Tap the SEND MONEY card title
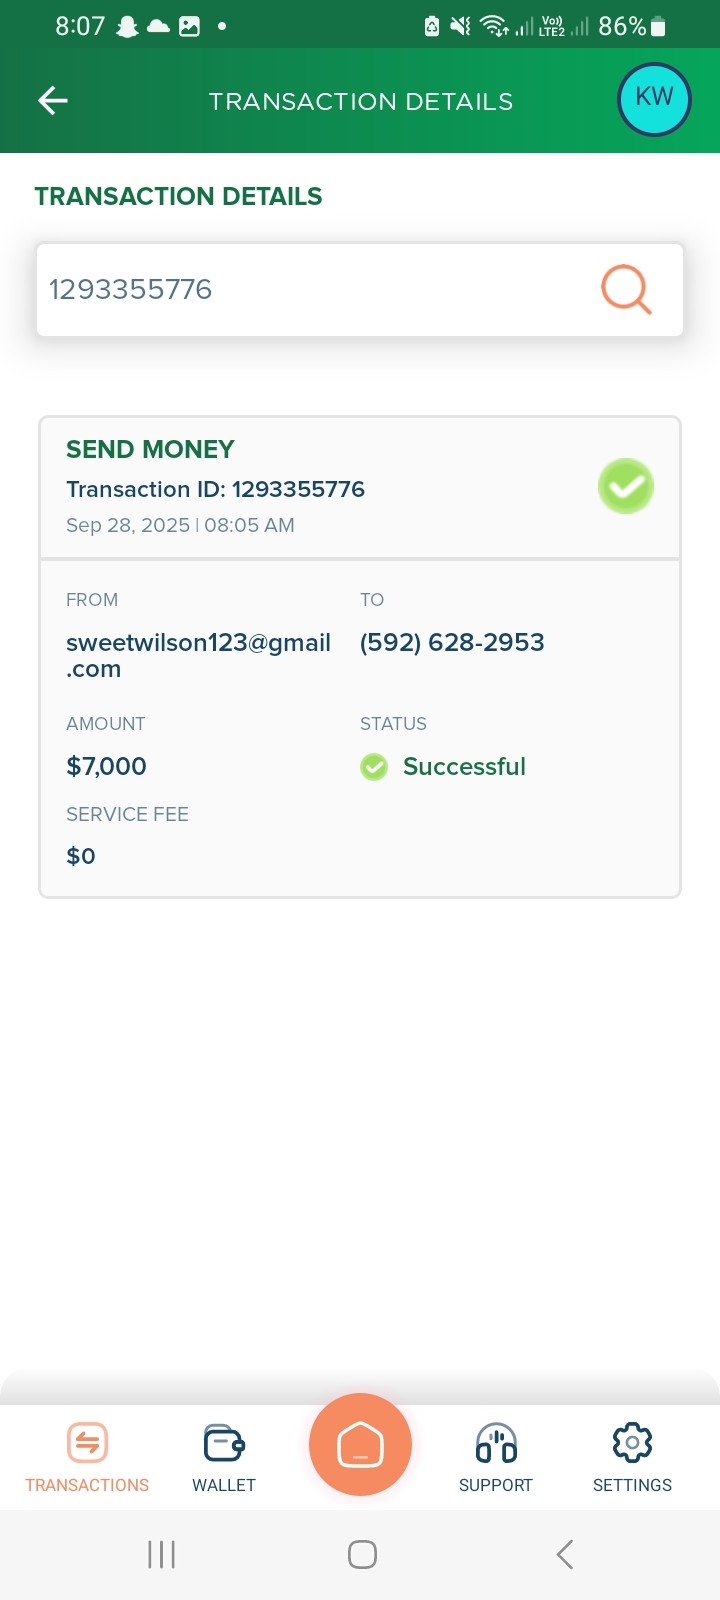 [150, 449]
